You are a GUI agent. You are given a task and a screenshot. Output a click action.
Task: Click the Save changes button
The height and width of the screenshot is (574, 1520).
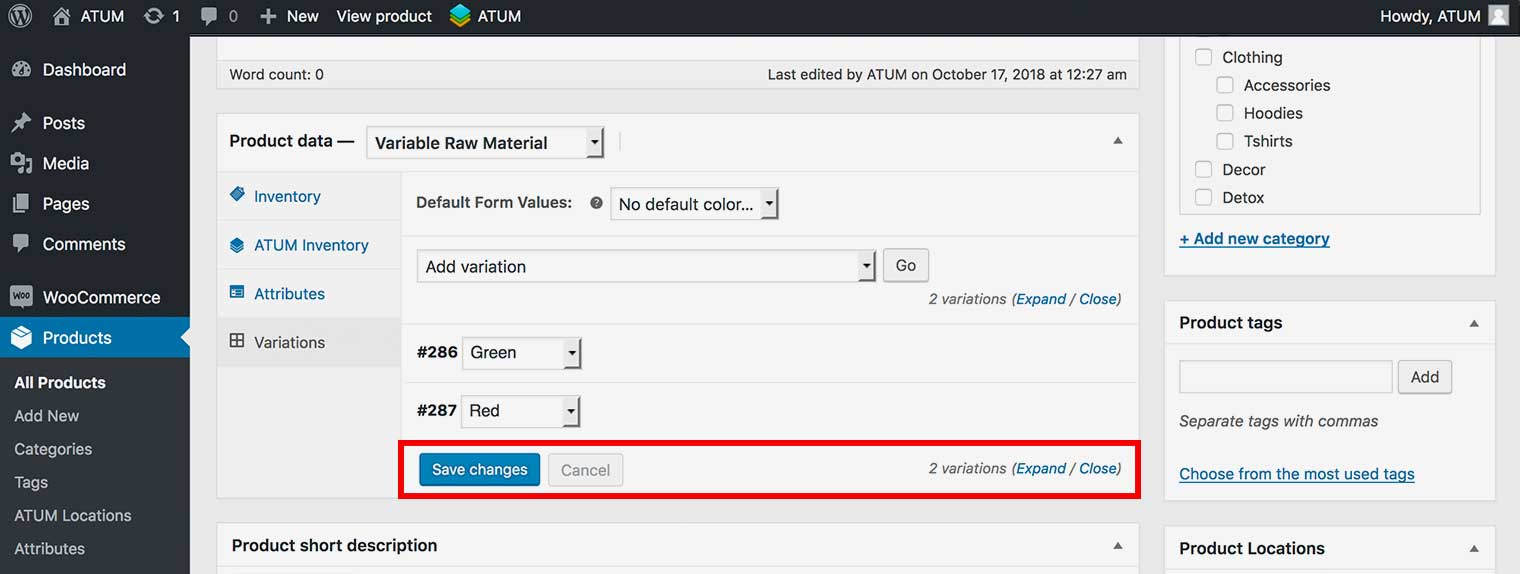(479, 469)
